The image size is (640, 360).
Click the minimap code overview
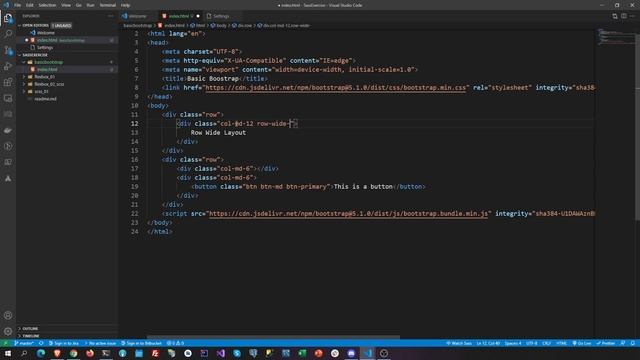pos(616,37)
